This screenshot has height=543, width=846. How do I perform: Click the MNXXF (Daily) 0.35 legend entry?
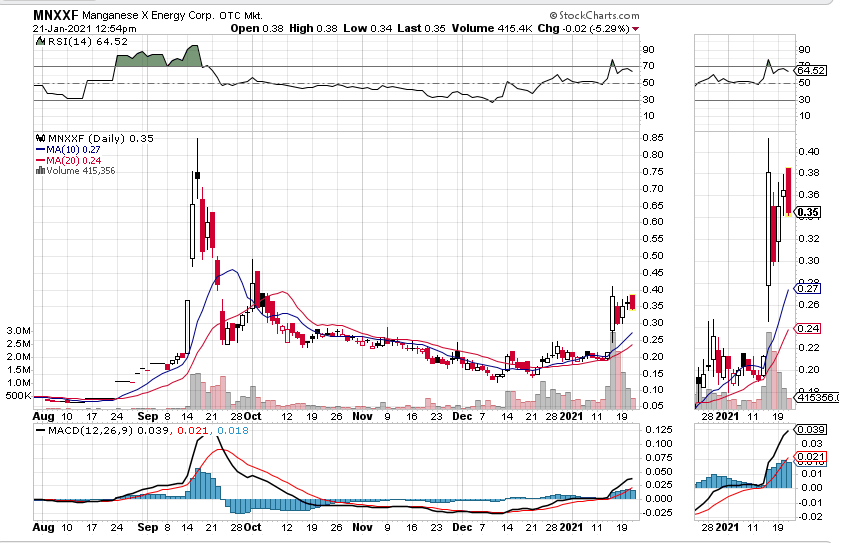click(x=101, y=139)
